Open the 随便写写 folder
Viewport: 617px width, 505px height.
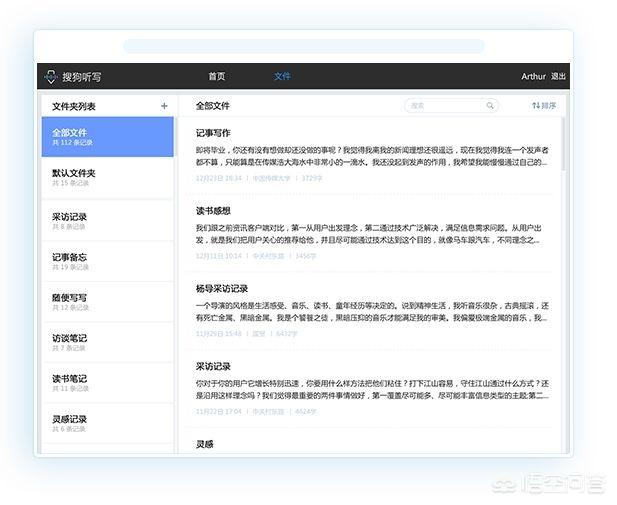pyautogui.click(x=107, y=302)
